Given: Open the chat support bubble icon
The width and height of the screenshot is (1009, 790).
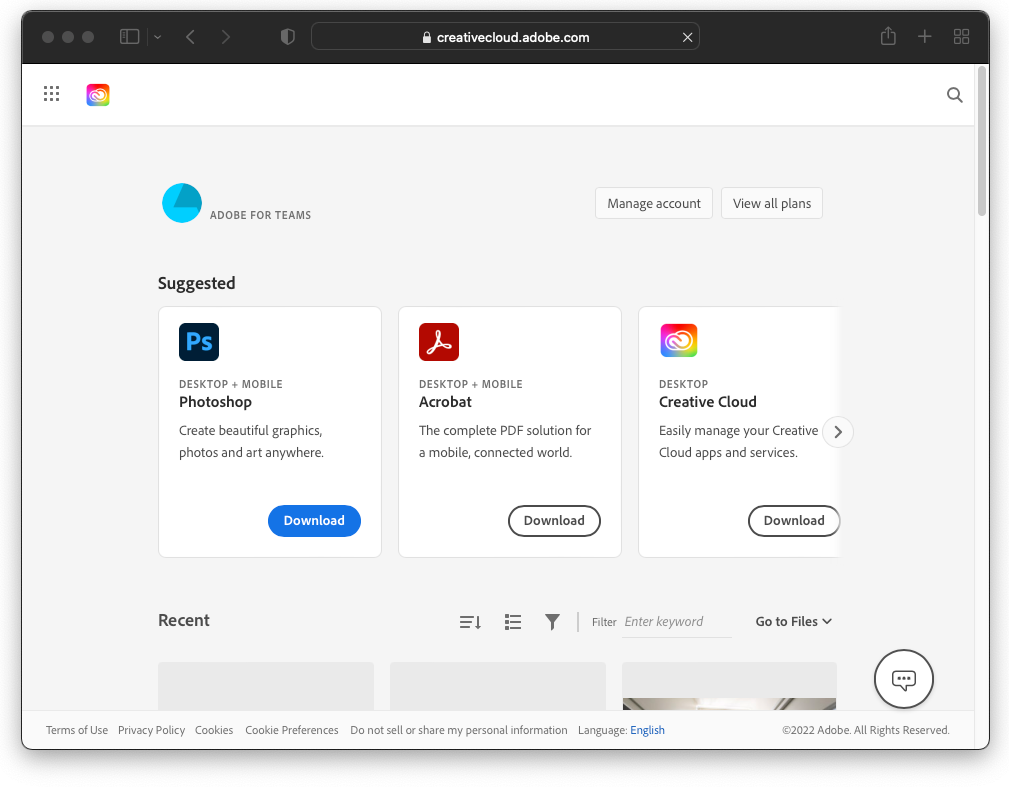Looking at the screenshot, I should point(903,680).
